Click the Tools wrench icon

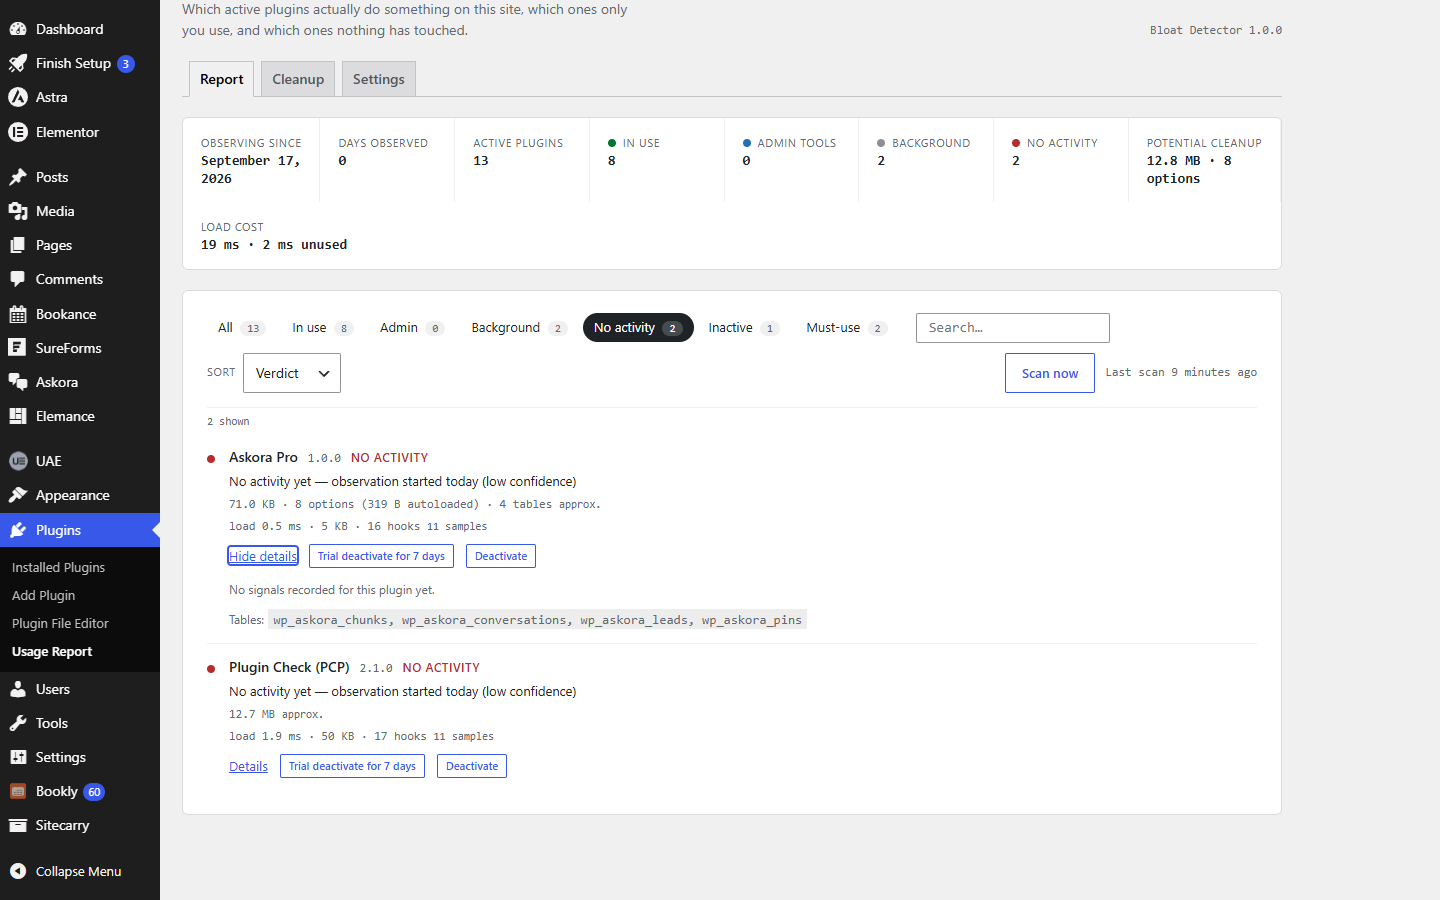tap(18, 723)
